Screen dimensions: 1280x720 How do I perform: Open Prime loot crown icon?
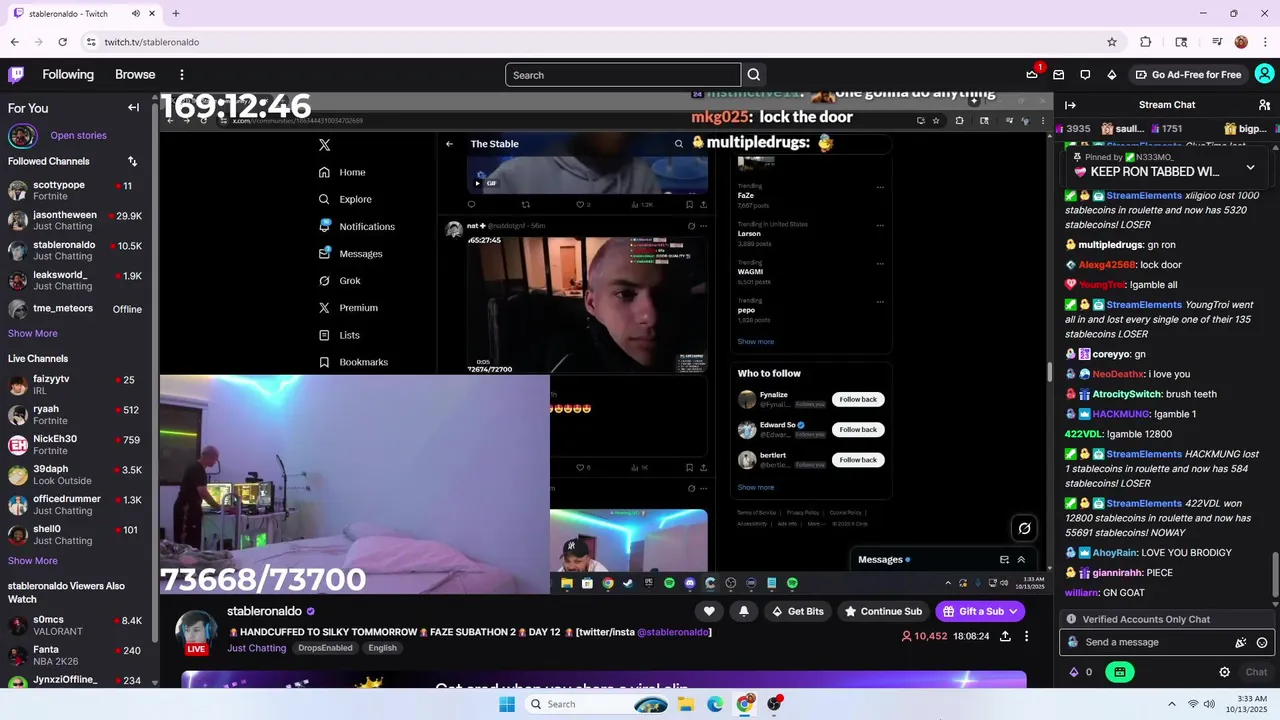[1032, 75]
